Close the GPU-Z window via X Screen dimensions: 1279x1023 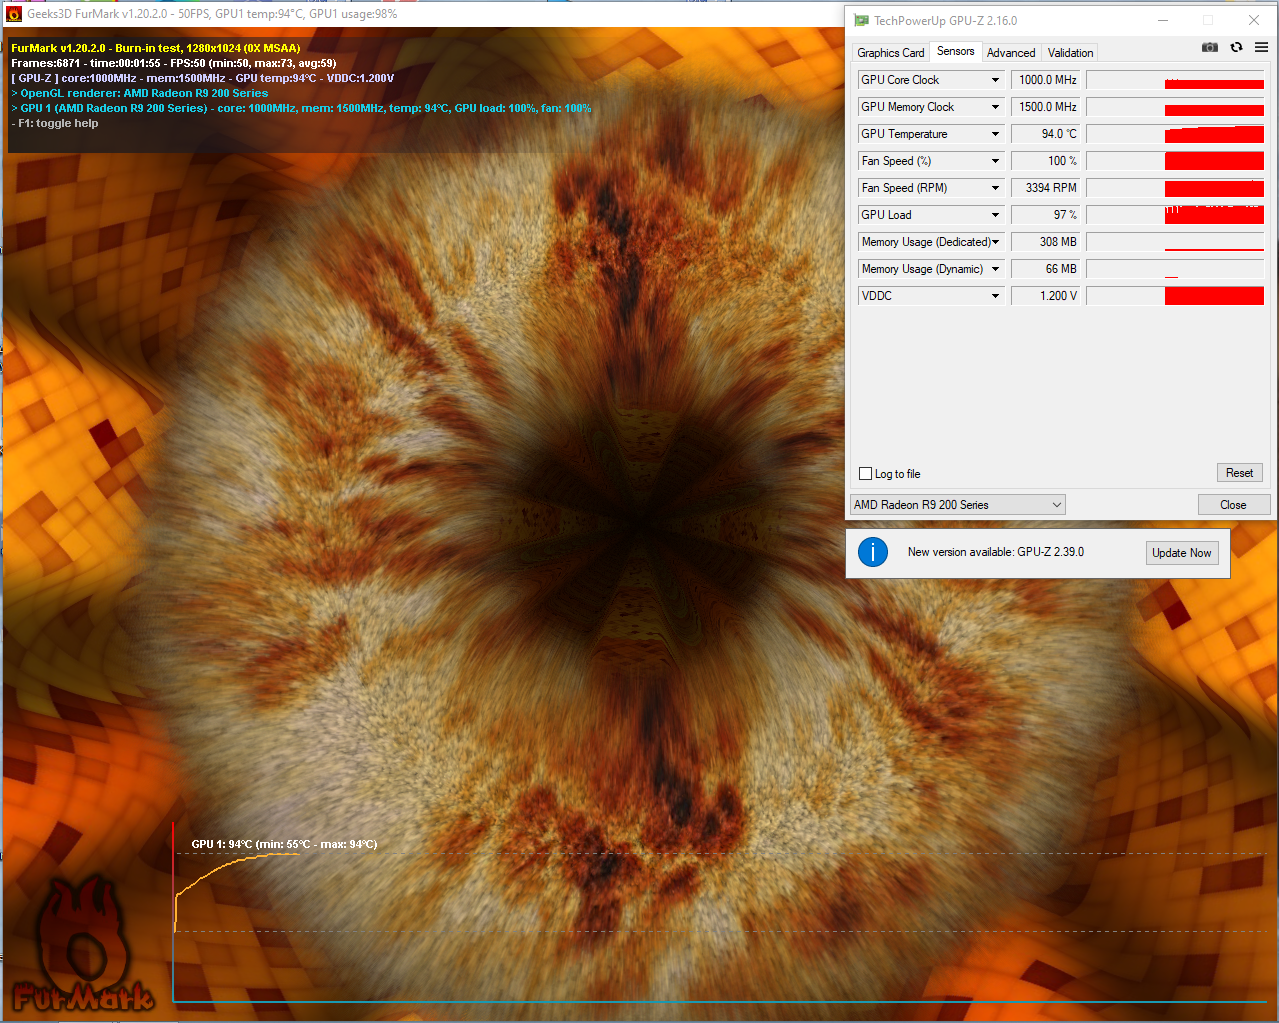[x=1254, y=20]
